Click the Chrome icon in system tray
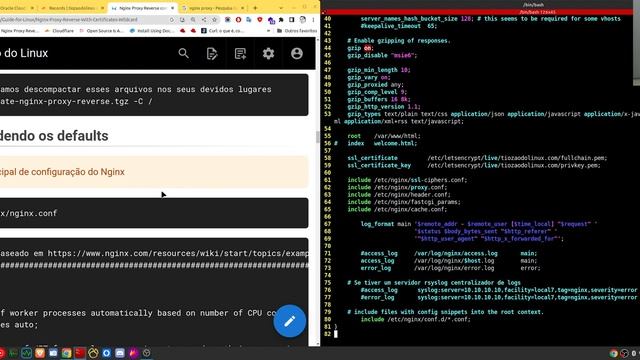This screenshot has height=360, width=640. [x=613, y=353]
